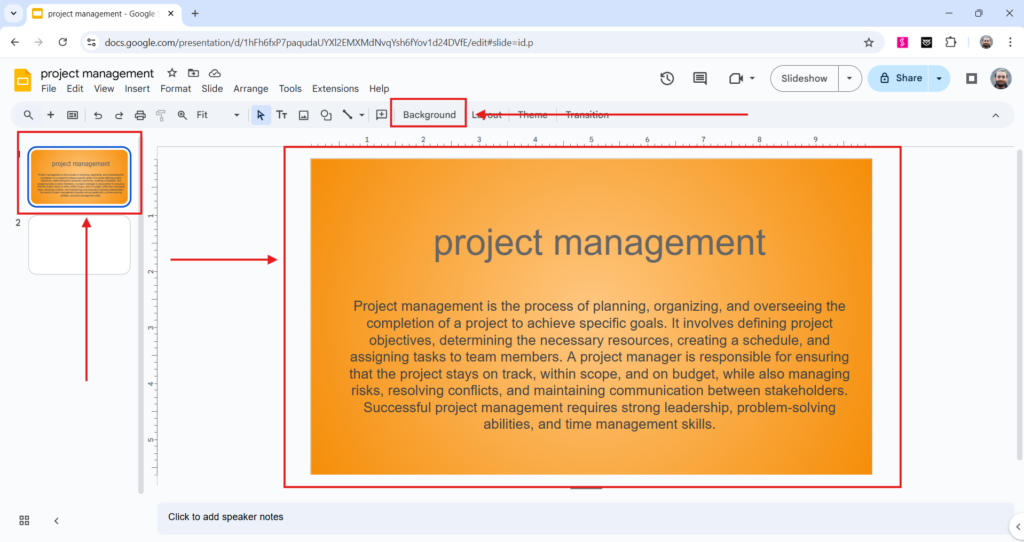
Task: Select the Text box tool
Action: point(282,115)
